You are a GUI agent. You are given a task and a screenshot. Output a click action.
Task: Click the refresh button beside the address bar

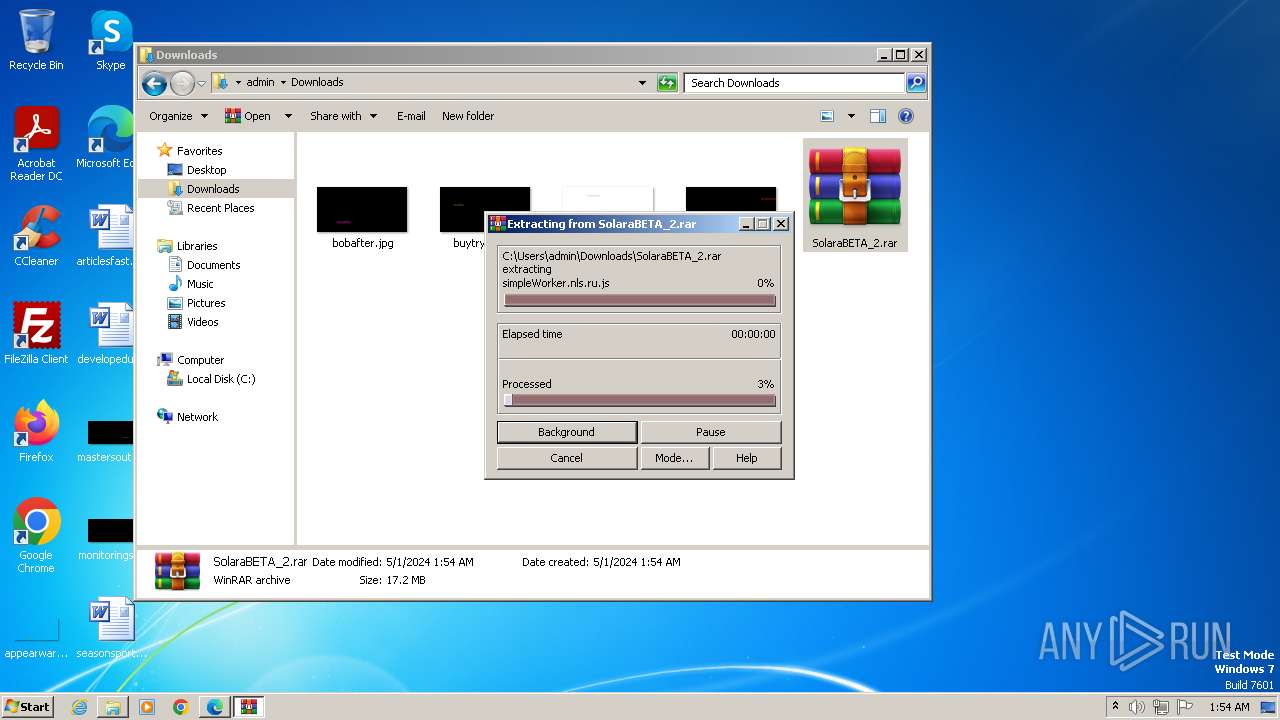pyautogui.click(x=667, y=83)
